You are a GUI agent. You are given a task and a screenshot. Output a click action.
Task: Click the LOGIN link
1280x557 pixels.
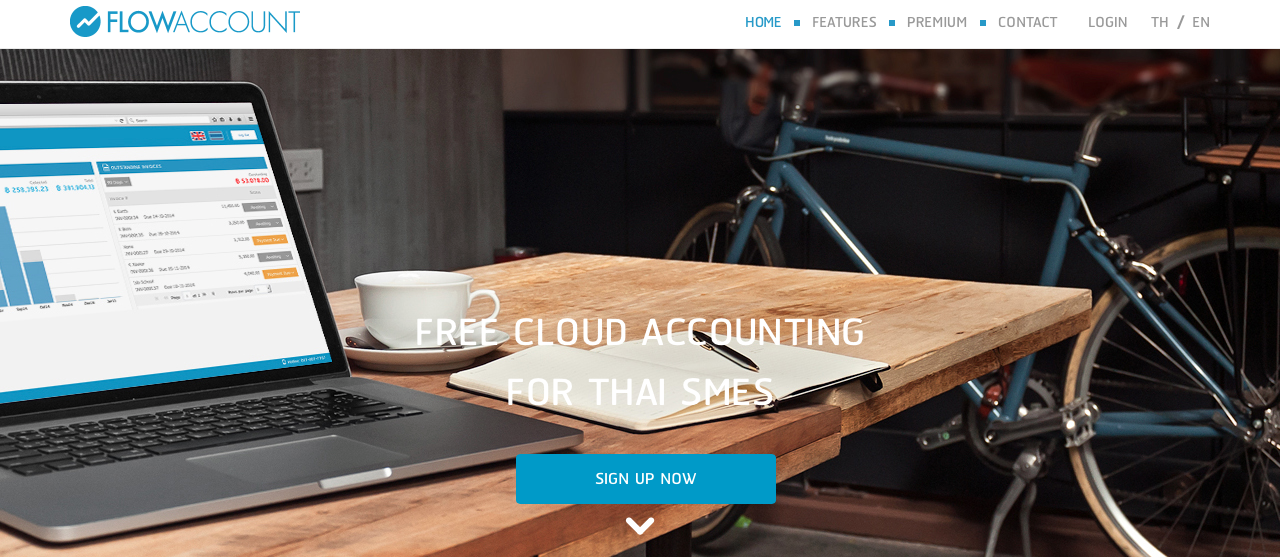click(1107, 22)
